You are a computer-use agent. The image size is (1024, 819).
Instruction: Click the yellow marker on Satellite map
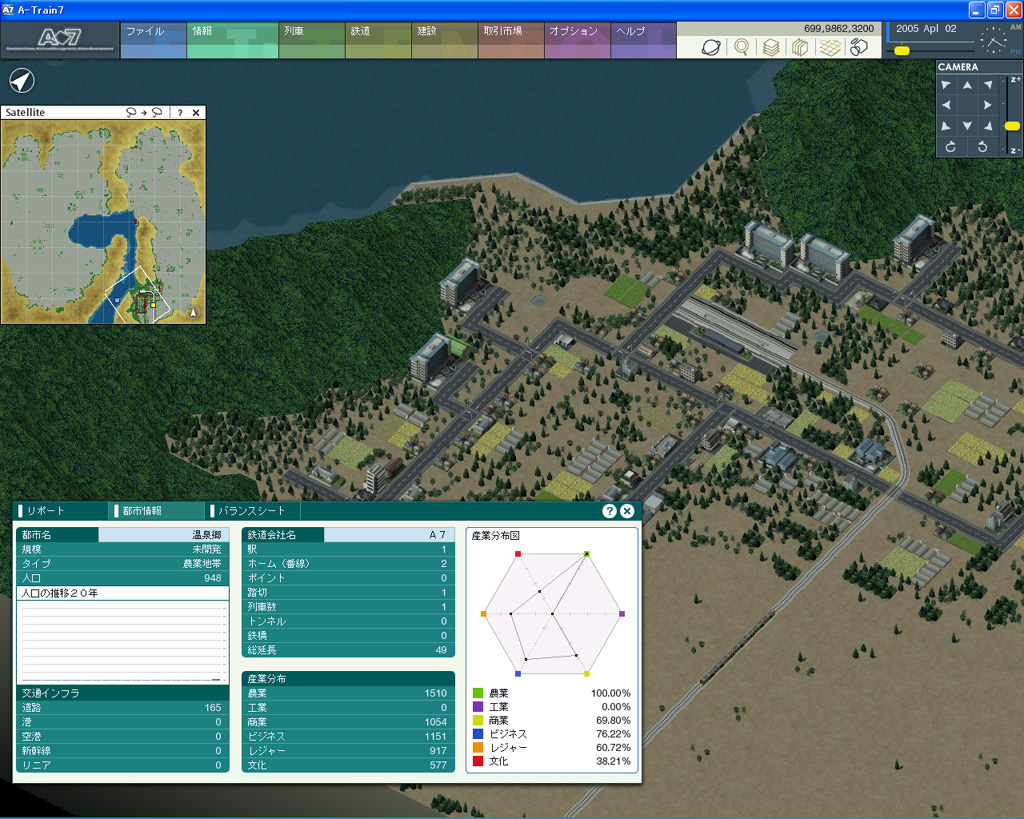coord(153,305)
